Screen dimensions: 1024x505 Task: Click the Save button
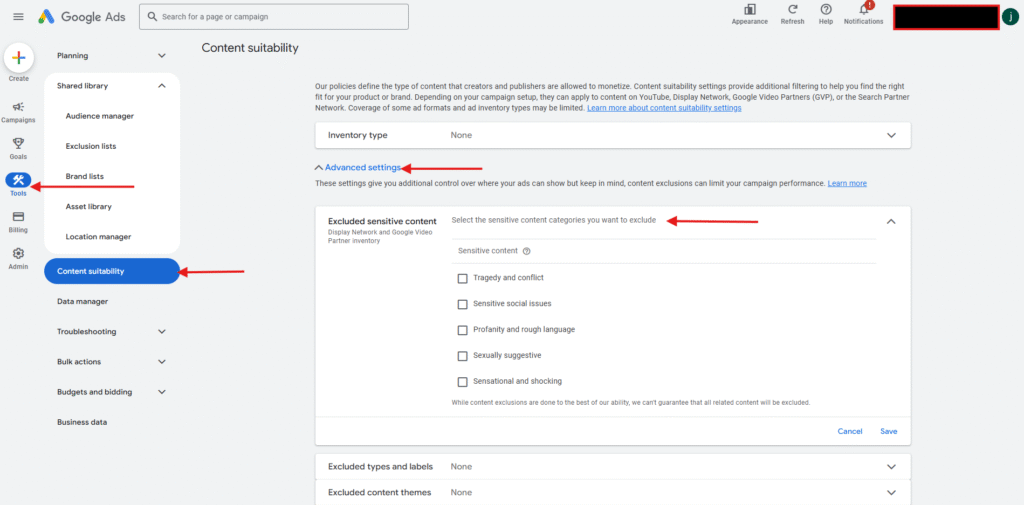coord(888,431)
